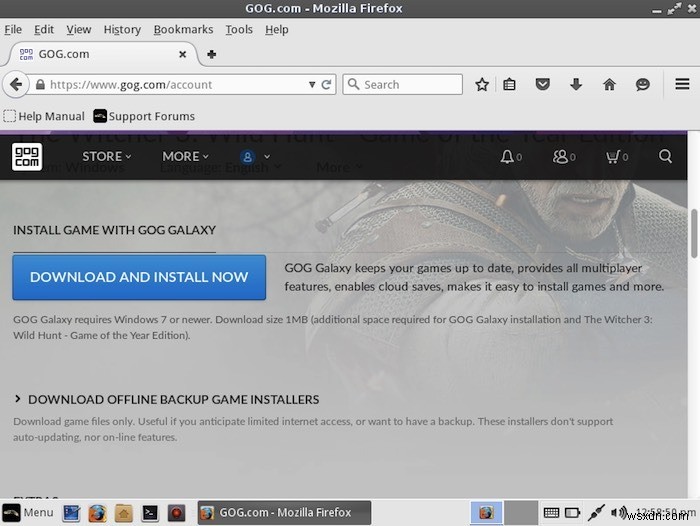Open the GOG account avatar menu
The image size is (700, 526).
[x=255, y=157]
